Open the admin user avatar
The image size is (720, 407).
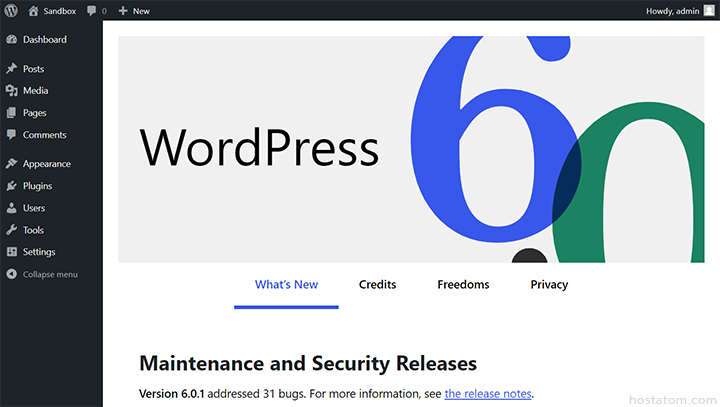click(709, 10)
